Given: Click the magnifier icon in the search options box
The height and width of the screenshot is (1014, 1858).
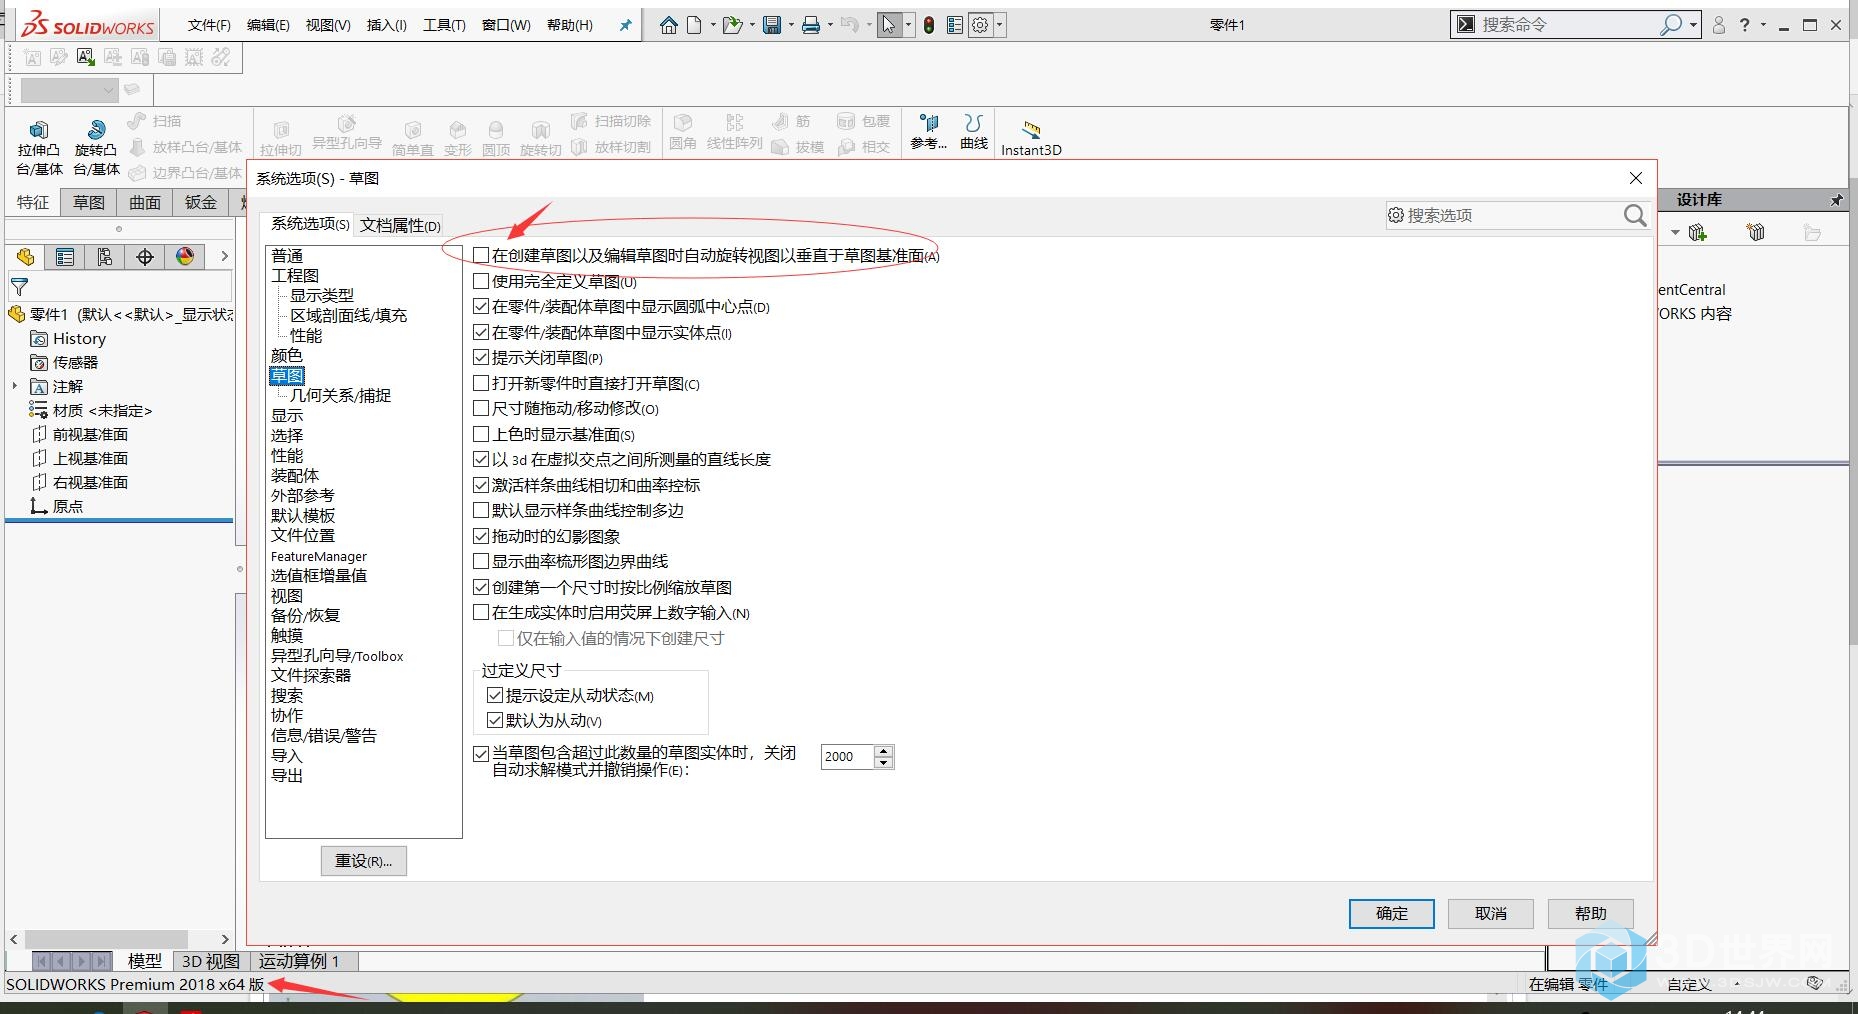Looking at the screenshot, I should (1634, 215).
